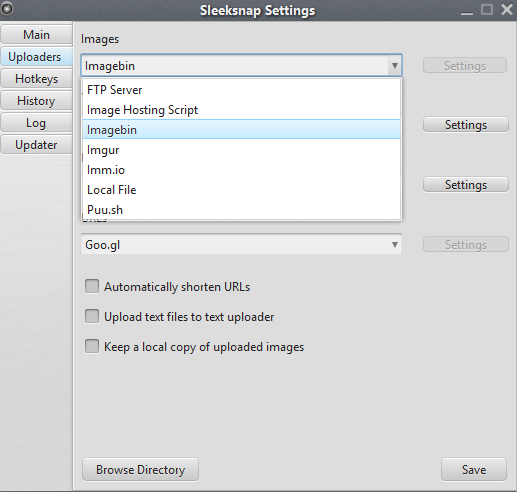Save the uploader settings
Viewport: 517px width, 492px height.
[x=474, y=469]
